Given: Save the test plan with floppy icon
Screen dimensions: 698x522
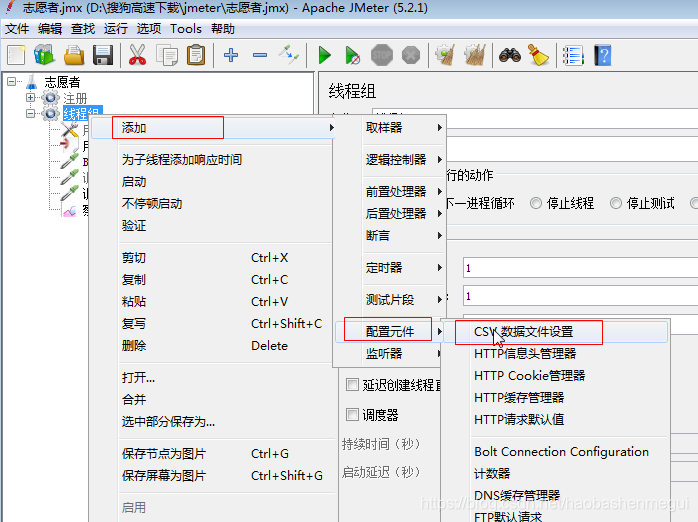Looking at the screenshot, I should pyautogui.click(x=103, y=55).
